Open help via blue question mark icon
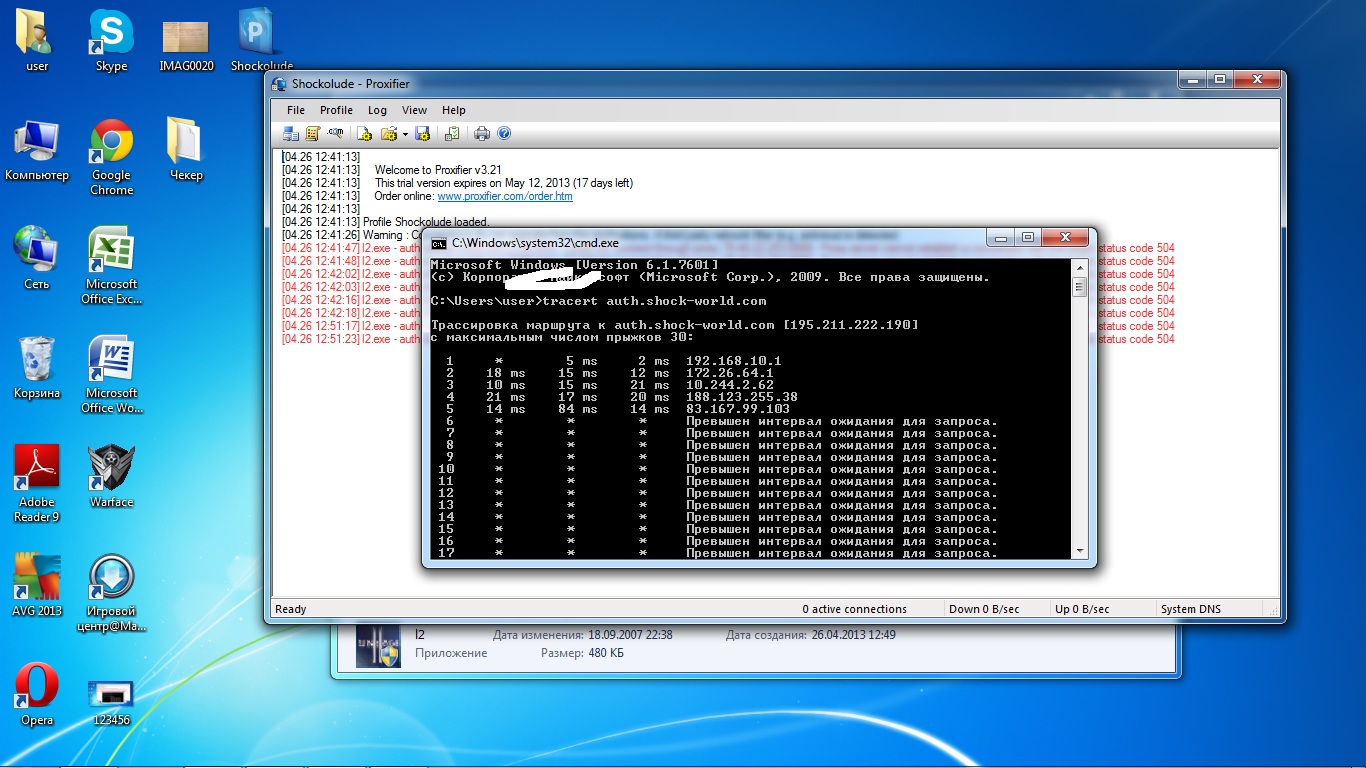This screenshot has width=1366, height=768. (x=504, y=134)
